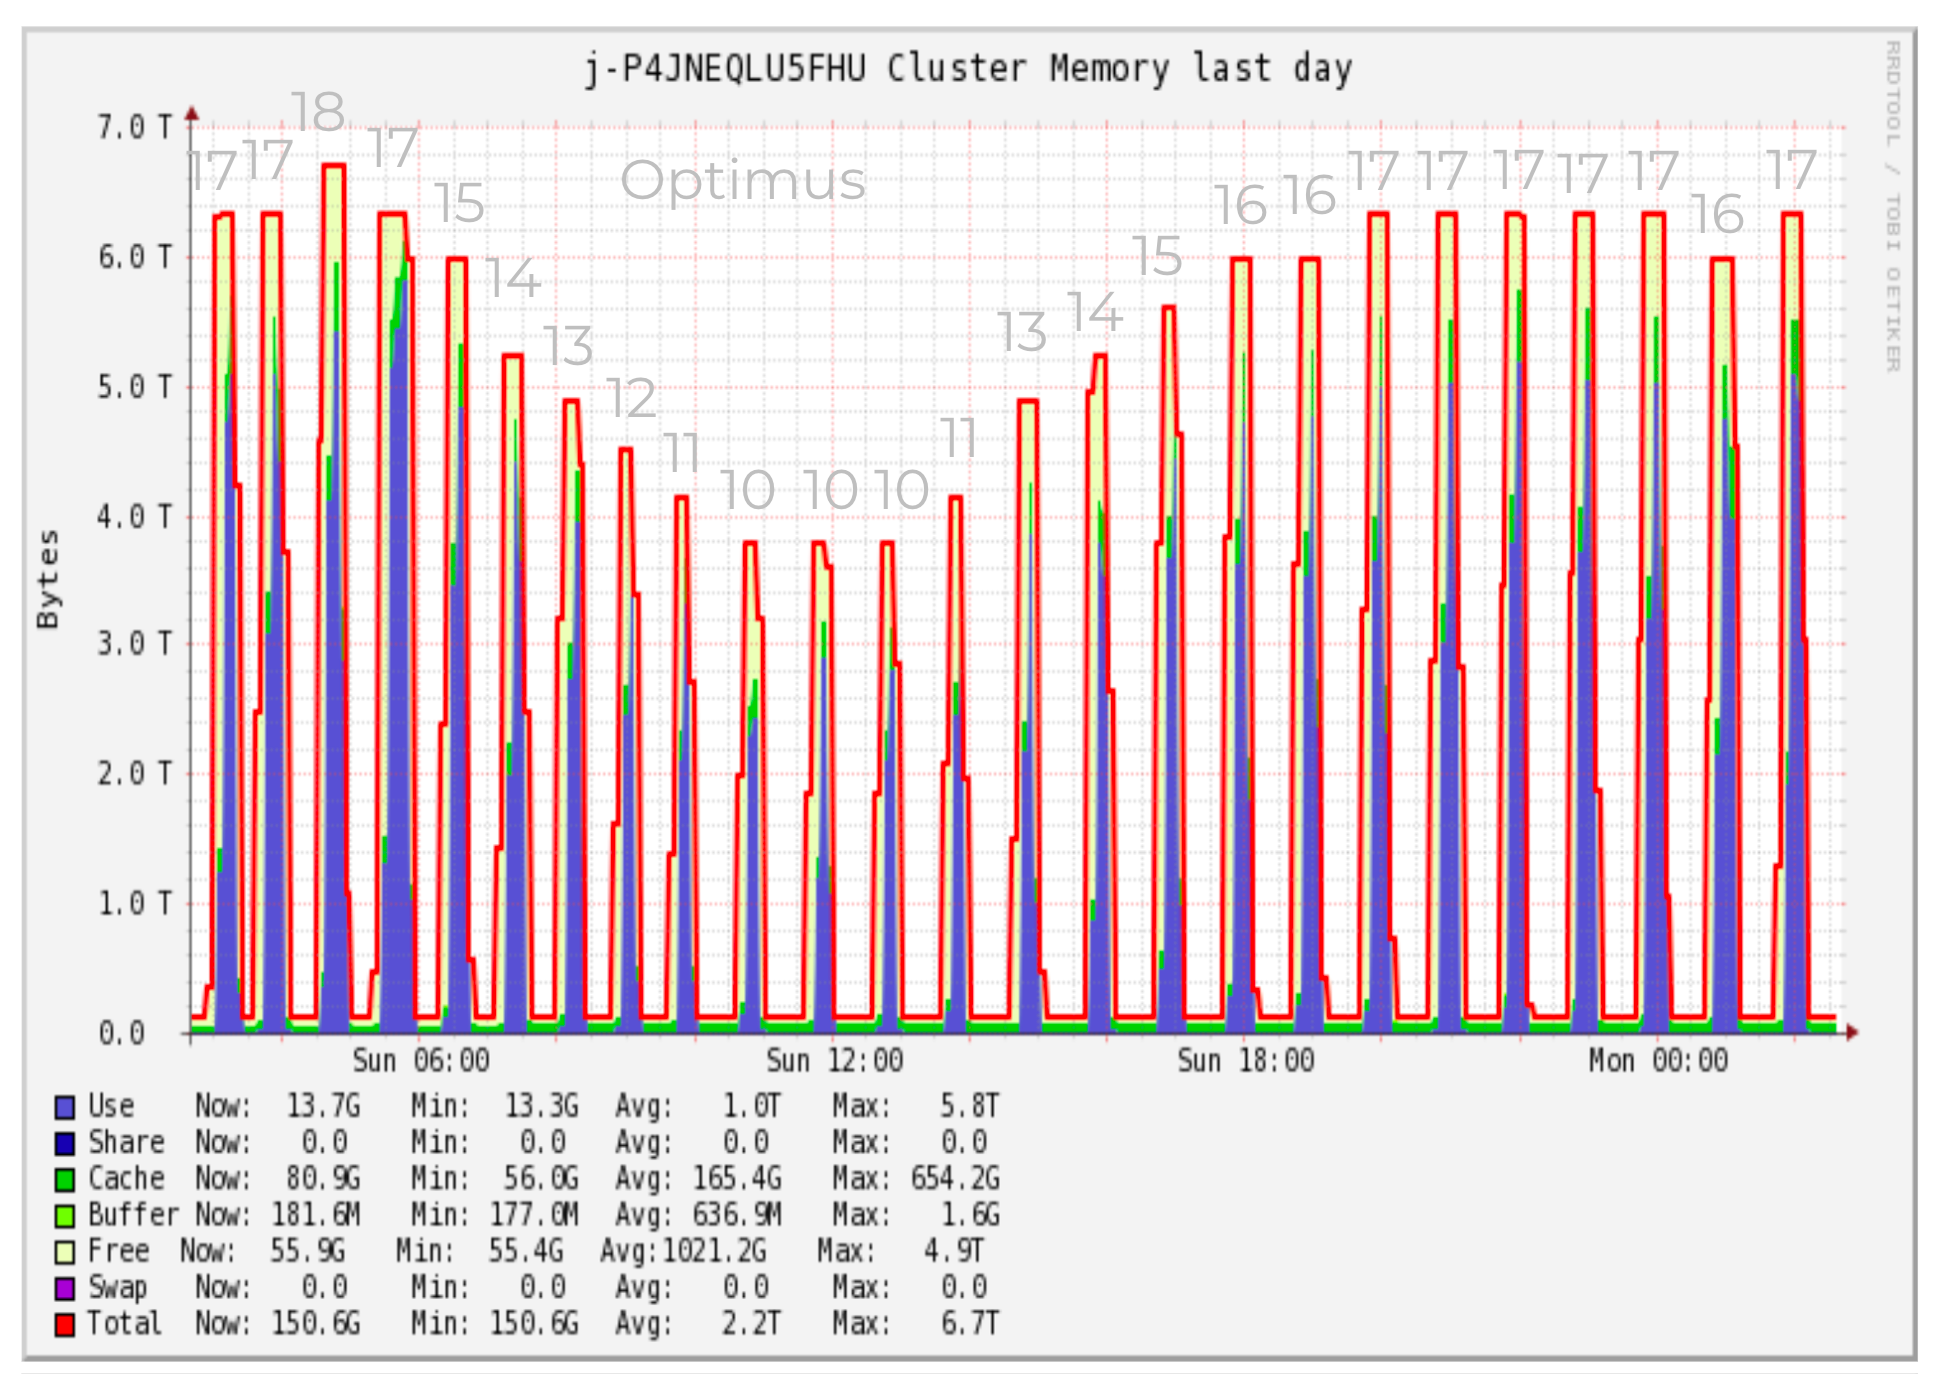Select the Total Avg value '2.2T'
Viewport: 1934px width, 1384px height.
tap(751, 1323)
